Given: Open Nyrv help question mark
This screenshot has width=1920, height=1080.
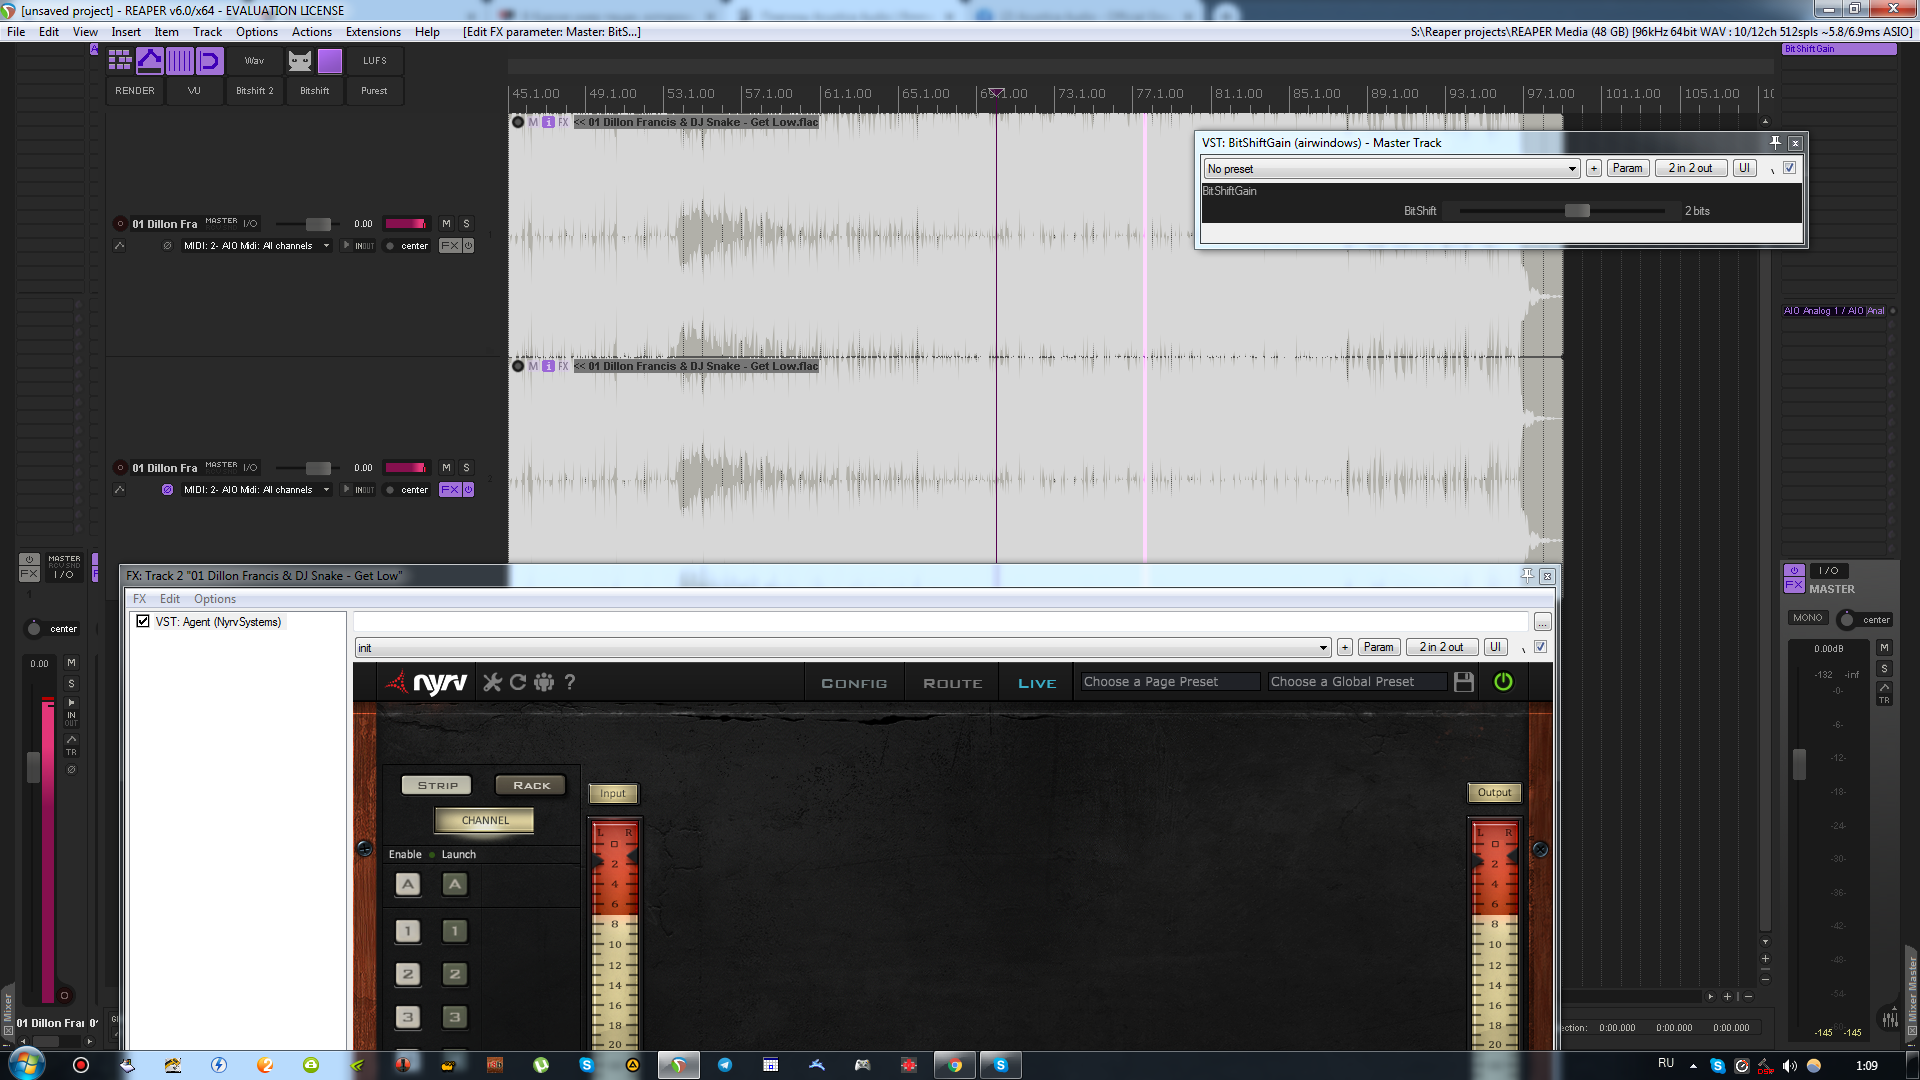Looking at the screenshot, I should click(x=570, y=682).
